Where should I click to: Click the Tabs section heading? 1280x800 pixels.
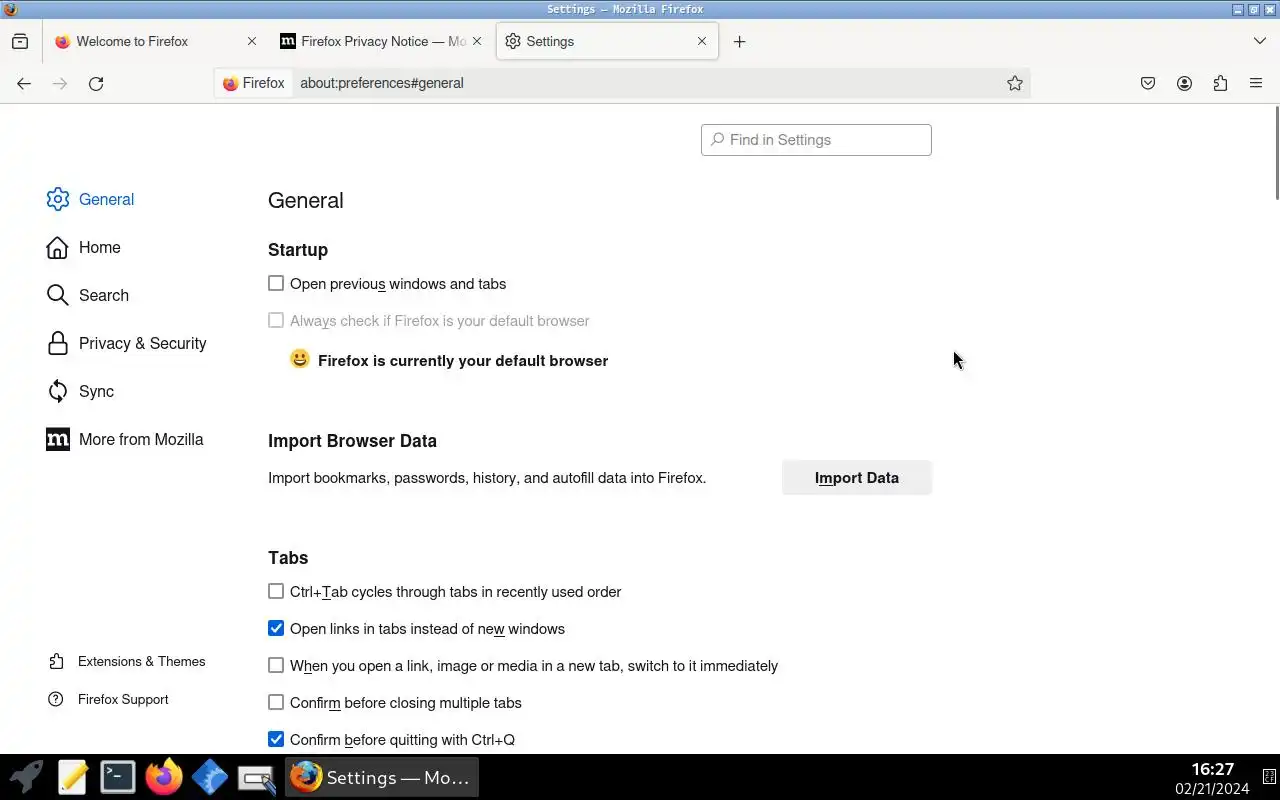tap(288, 558)
